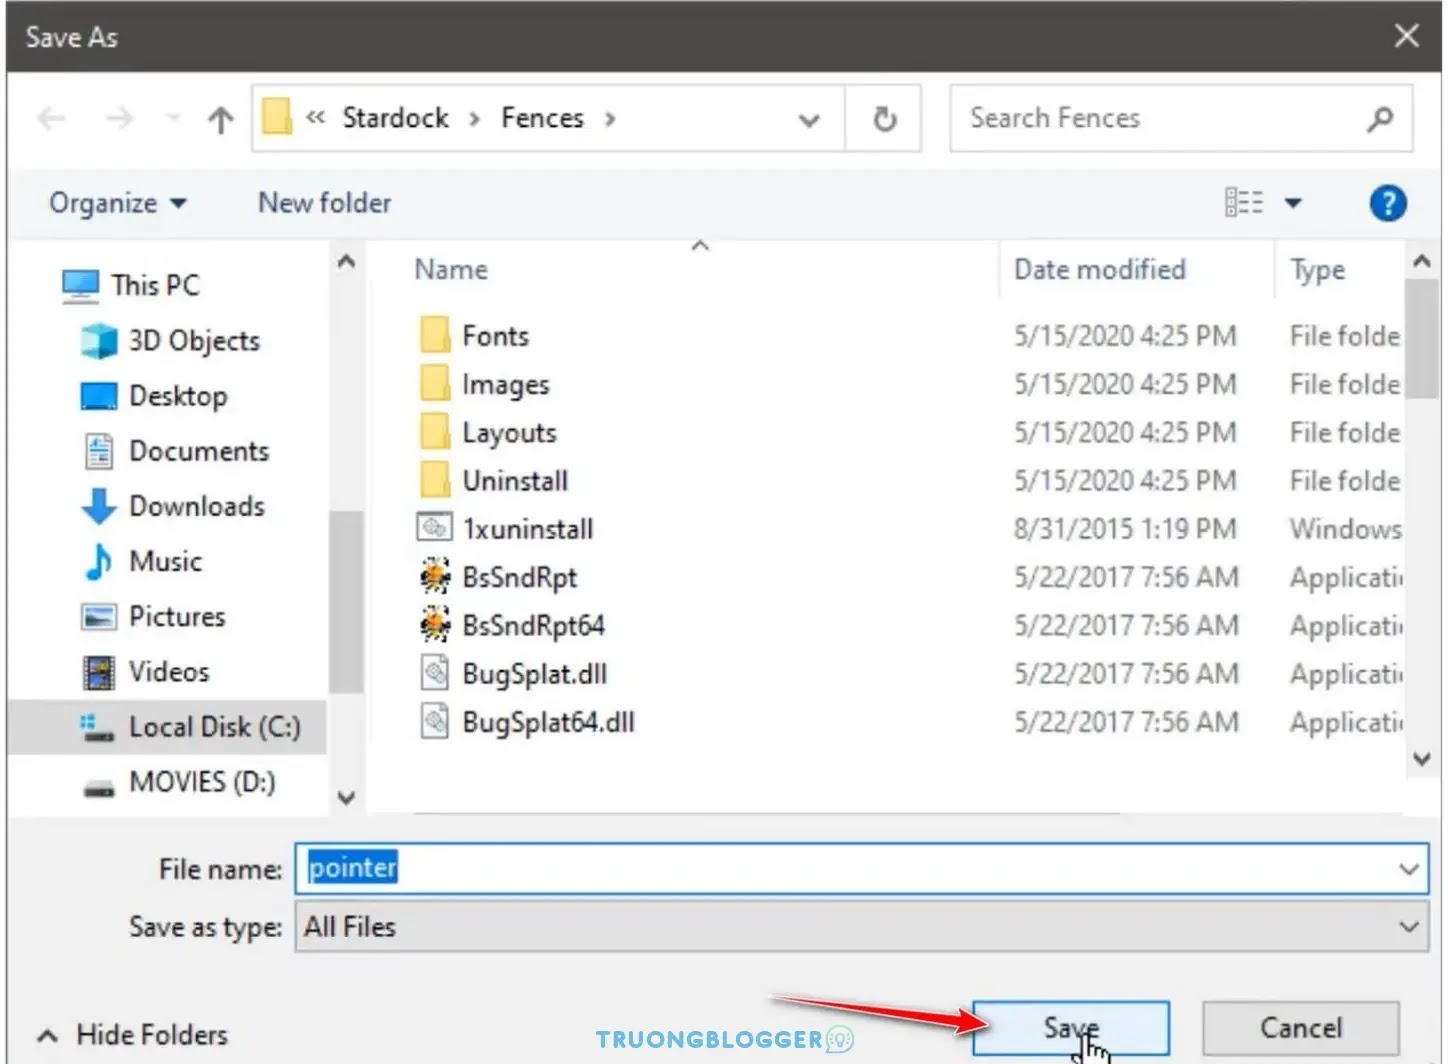Open recent locations dropdown arrow
The image size is (1448, 1064).
pyautogui.click(x=174, y=119)
